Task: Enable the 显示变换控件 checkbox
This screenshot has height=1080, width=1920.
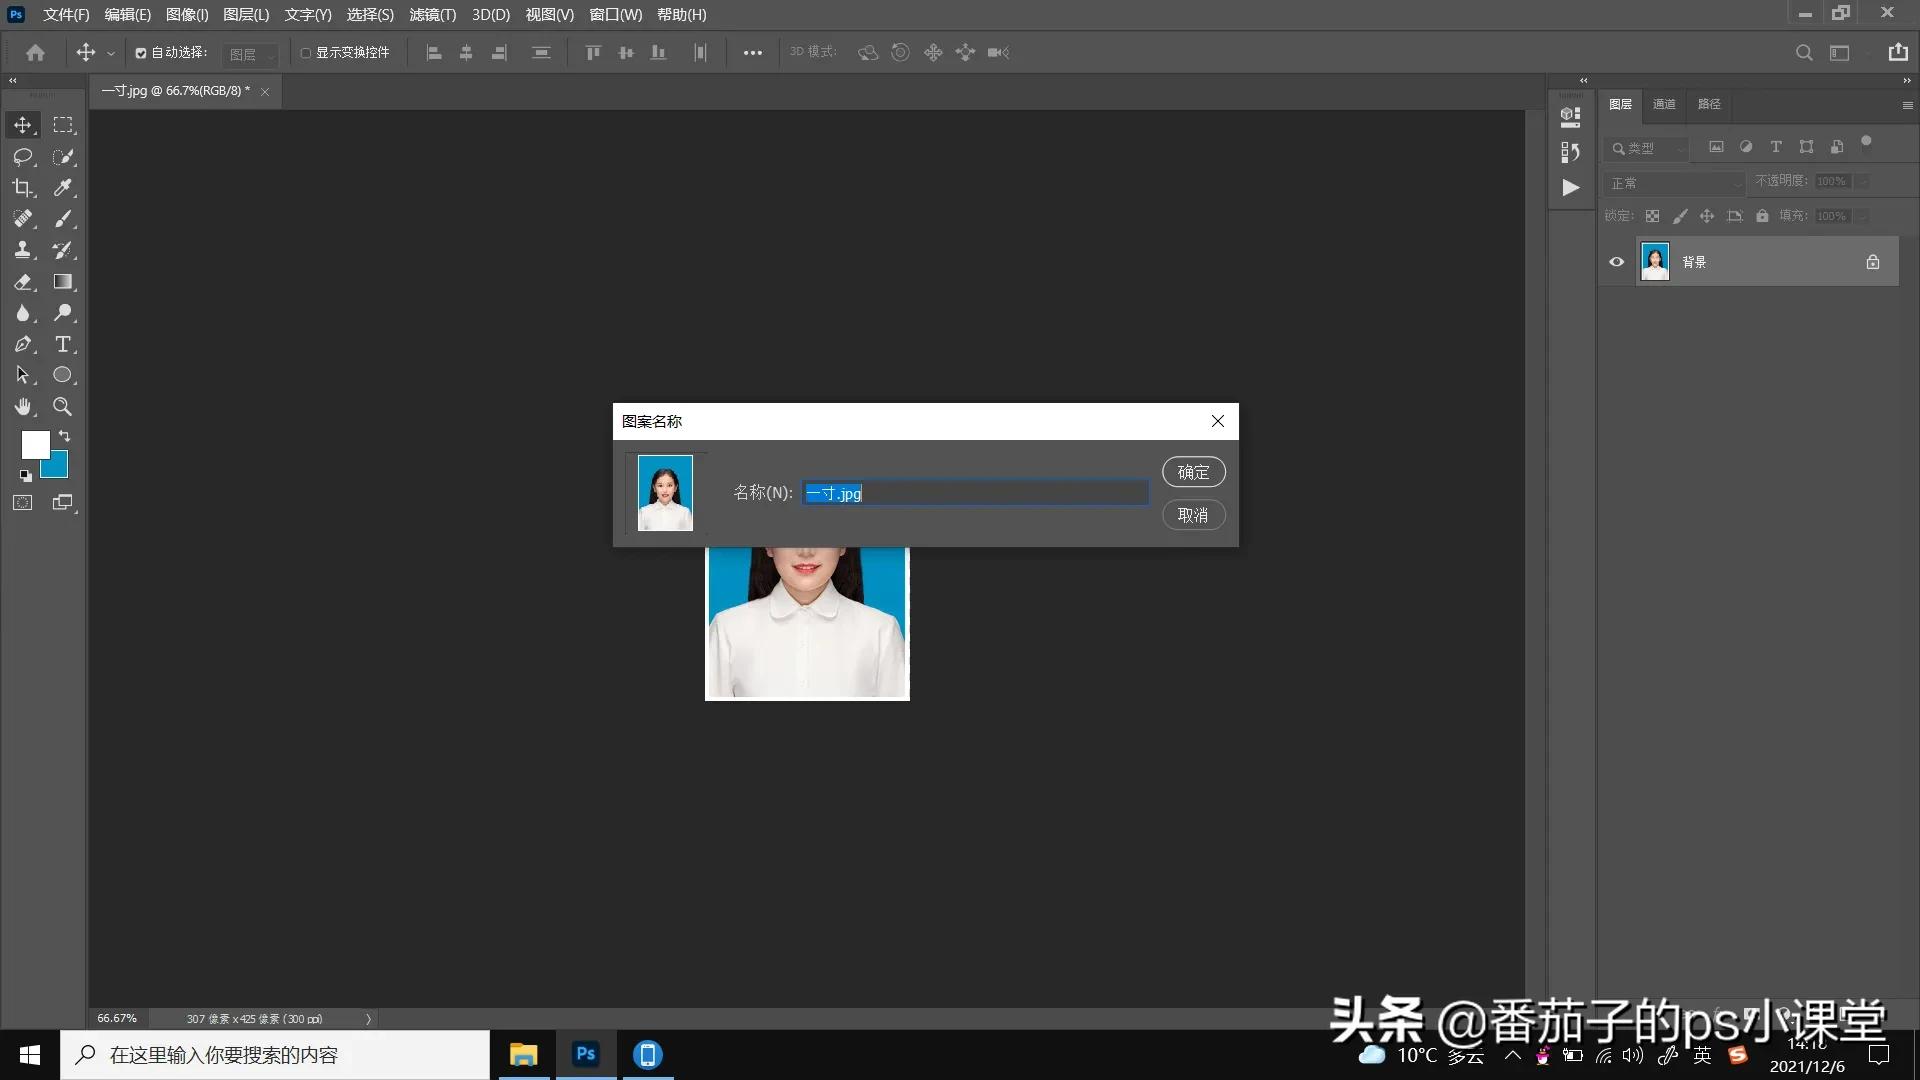Action: 306,53
